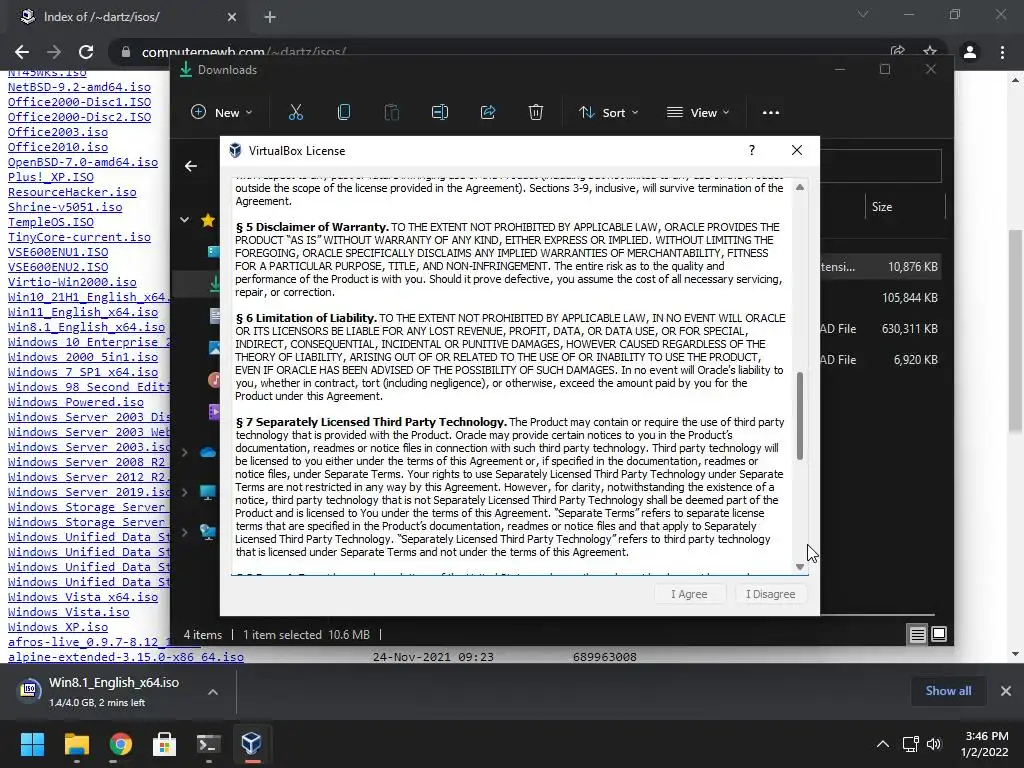Expand the This PC tree node
The width and height of the screenshot is (1024, 768).
[185, 492]
